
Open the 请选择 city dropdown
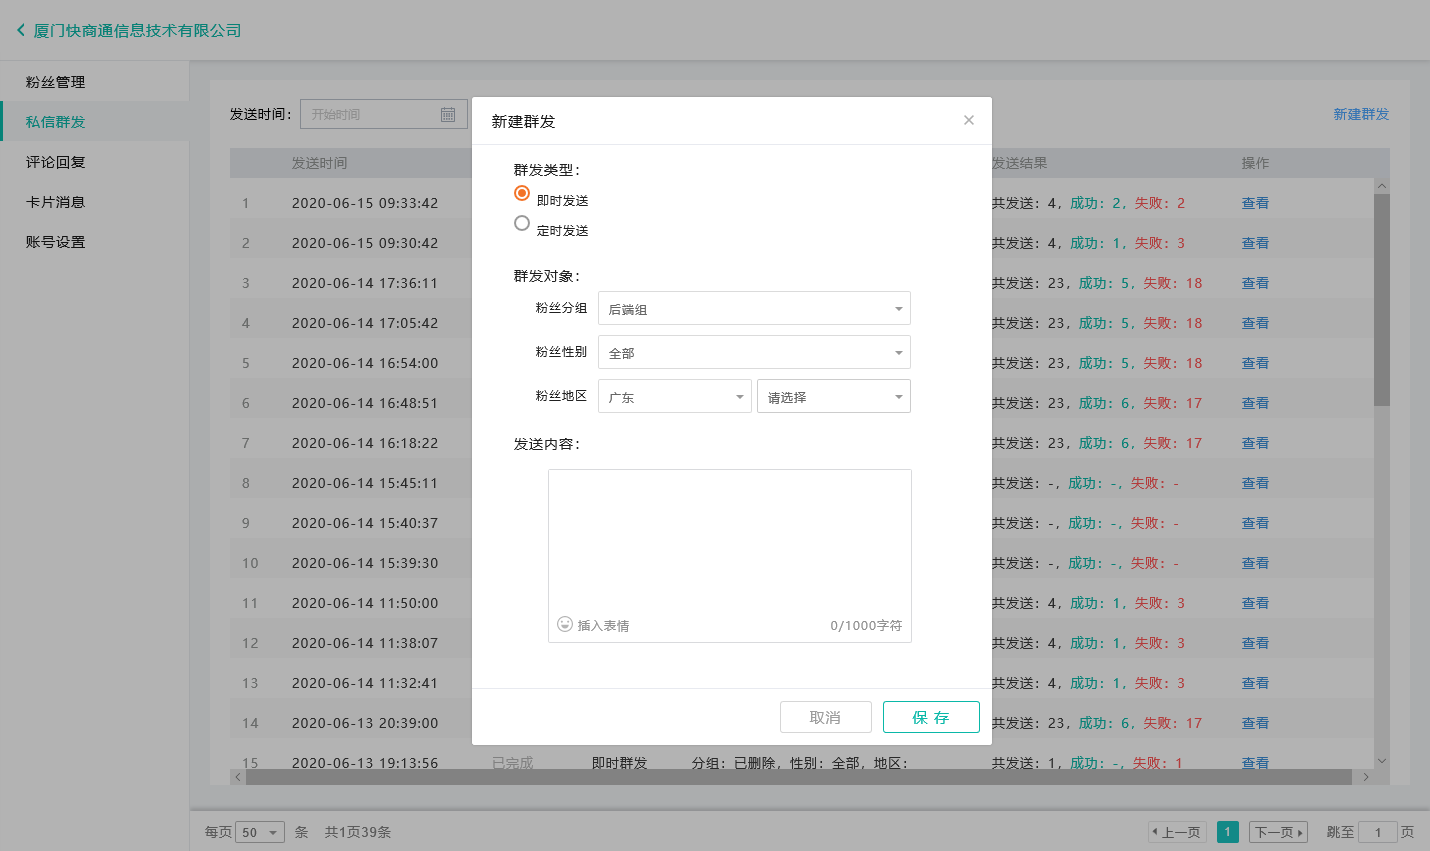(833, 396)
